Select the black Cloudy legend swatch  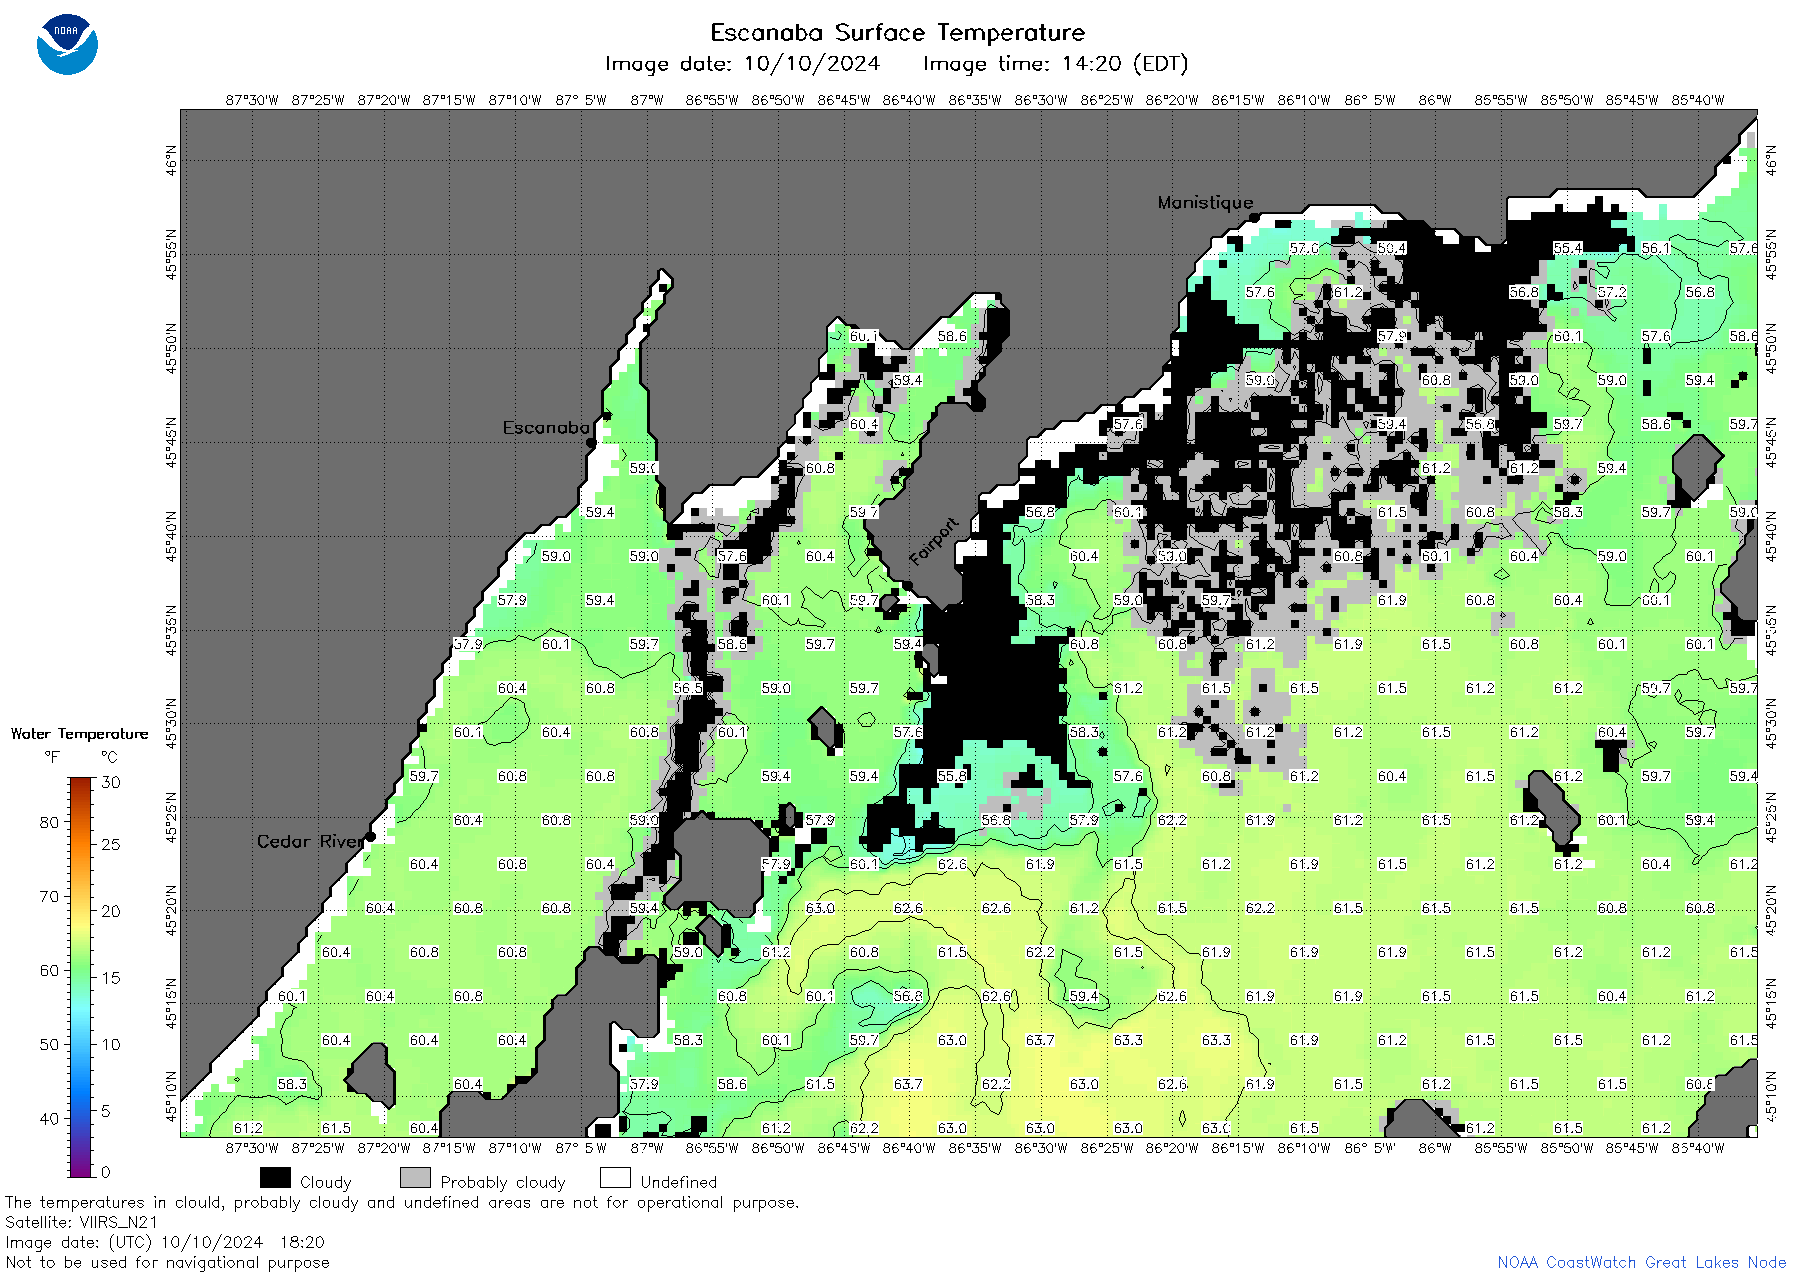(x=275, y=1178)
